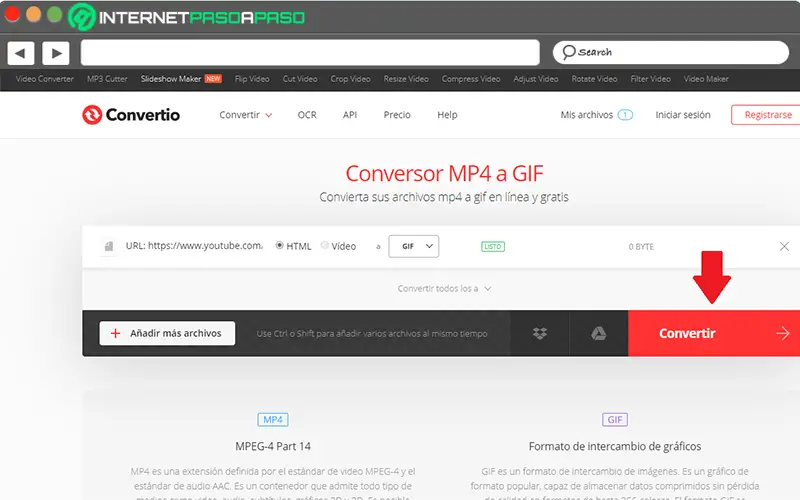800x500 pixels.
Task: Open the Precio page
Action: point(397,115)
